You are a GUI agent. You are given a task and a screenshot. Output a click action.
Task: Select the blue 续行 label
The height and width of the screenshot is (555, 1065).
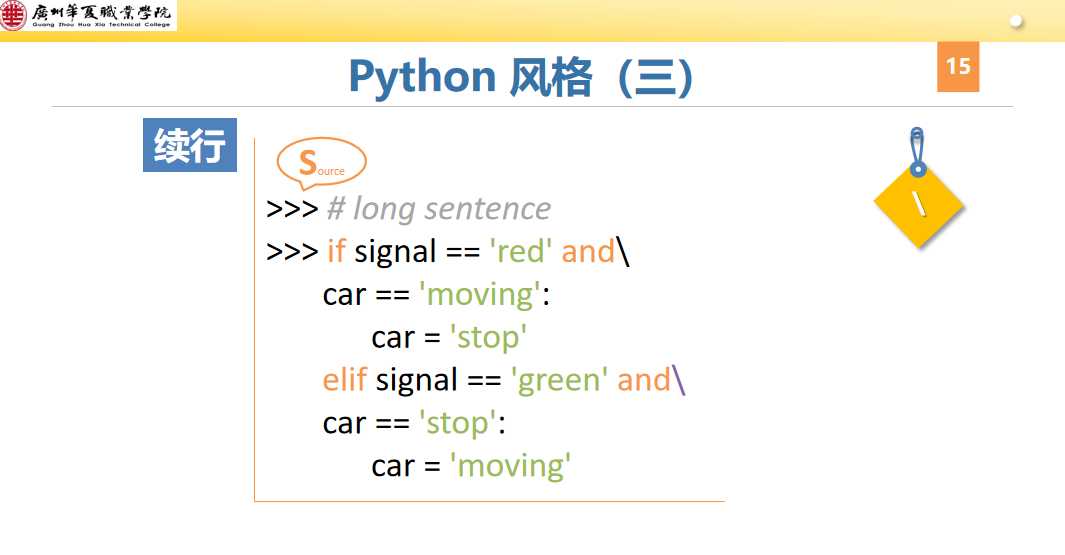tap(190, 146)
